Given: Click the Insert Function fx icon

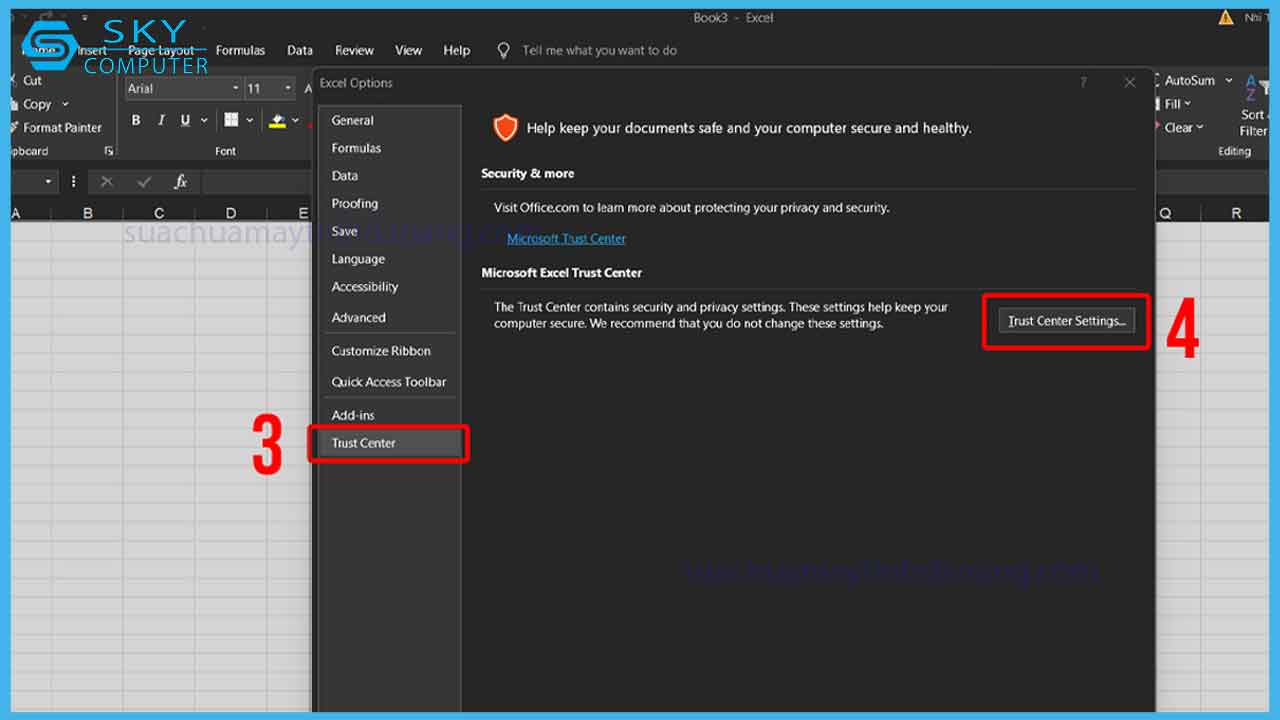Looking at the screenshot, I should pyautogui.click(x=181, y=182).
